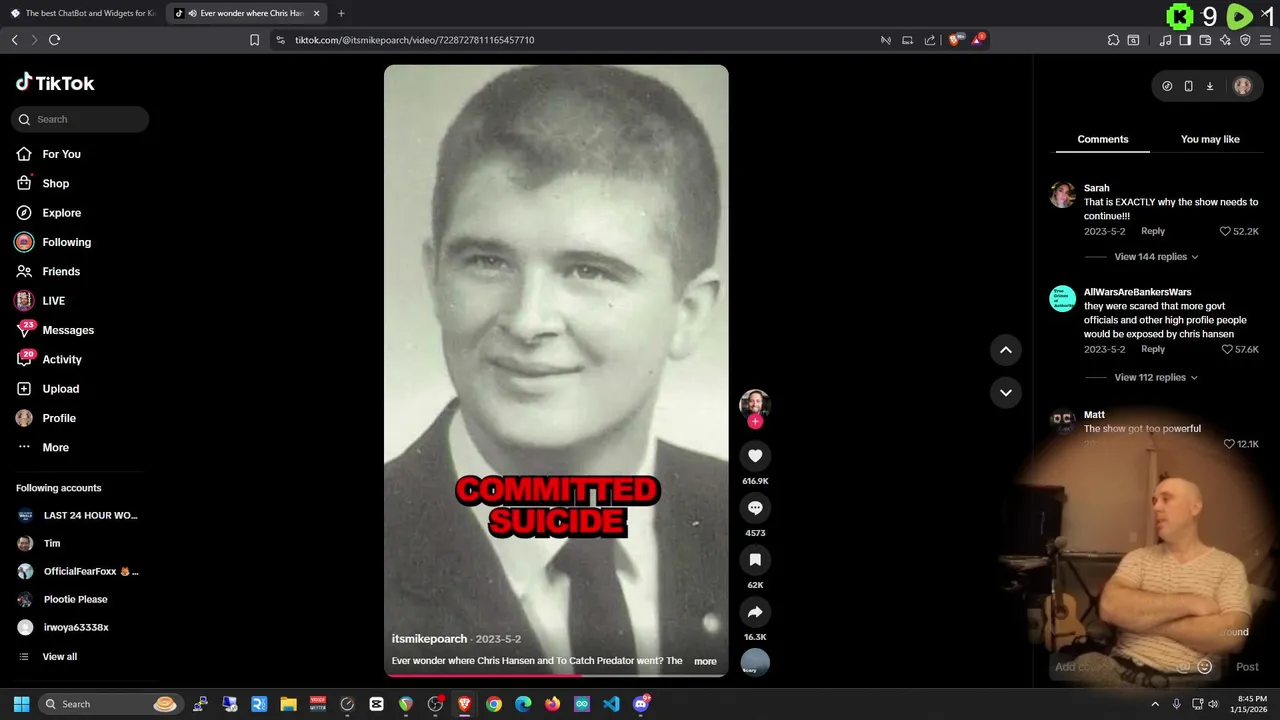Open the profile avatar in top pill
Screen dimensions: 1280x720
(x=1243, y=86)
